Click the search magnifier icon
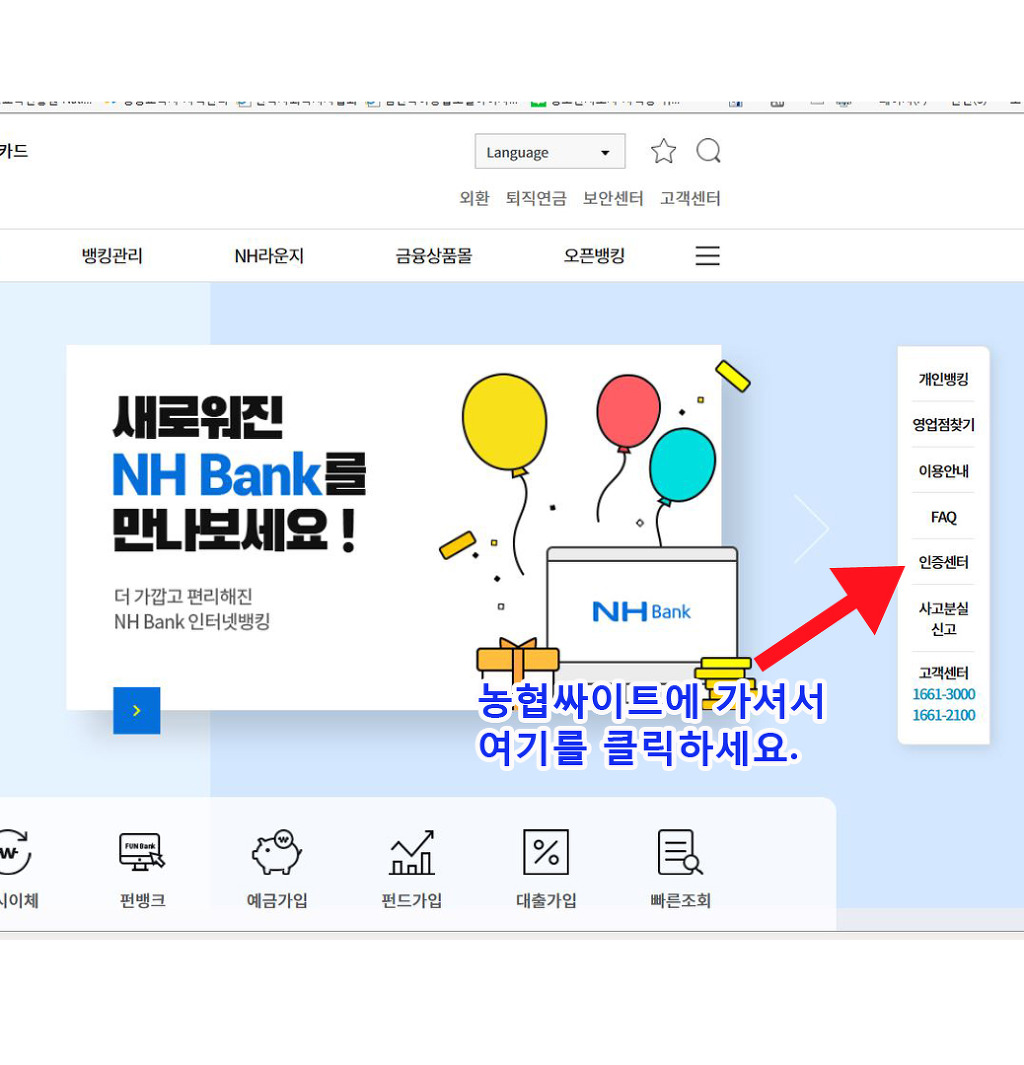 click(x=708, y=151)
